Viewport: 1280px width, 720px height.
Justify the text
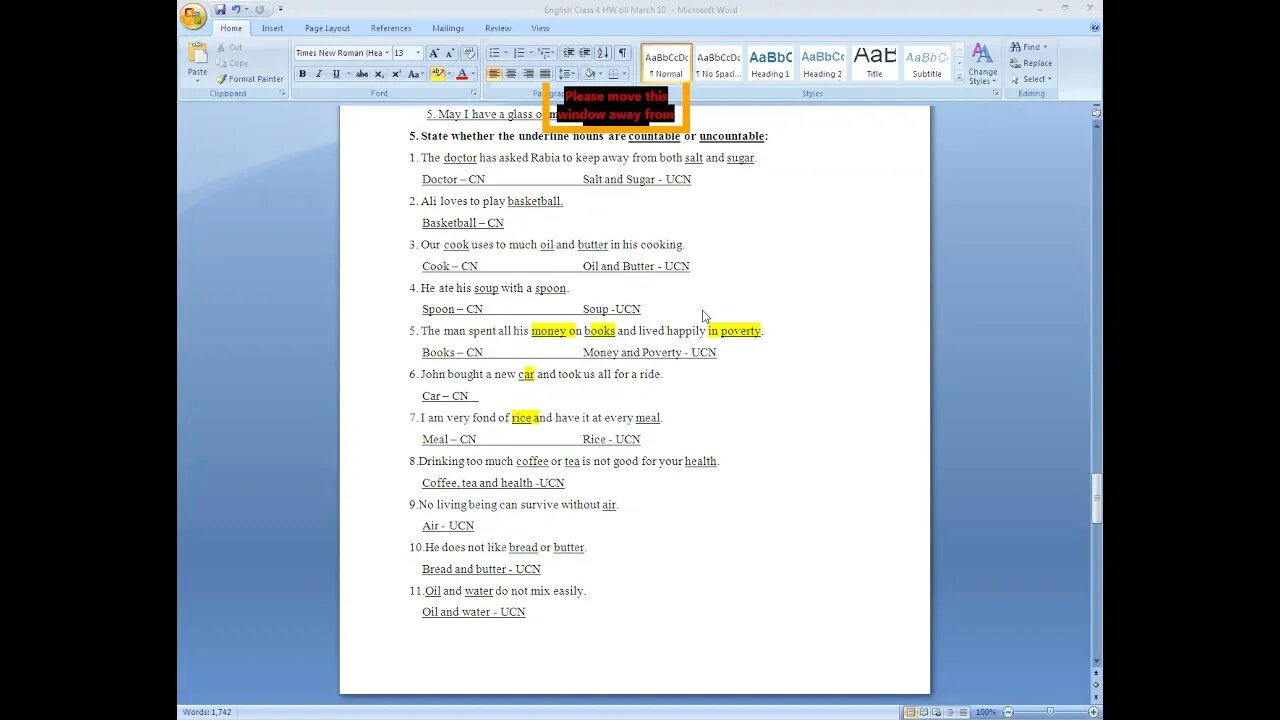[x=545, y=74]
